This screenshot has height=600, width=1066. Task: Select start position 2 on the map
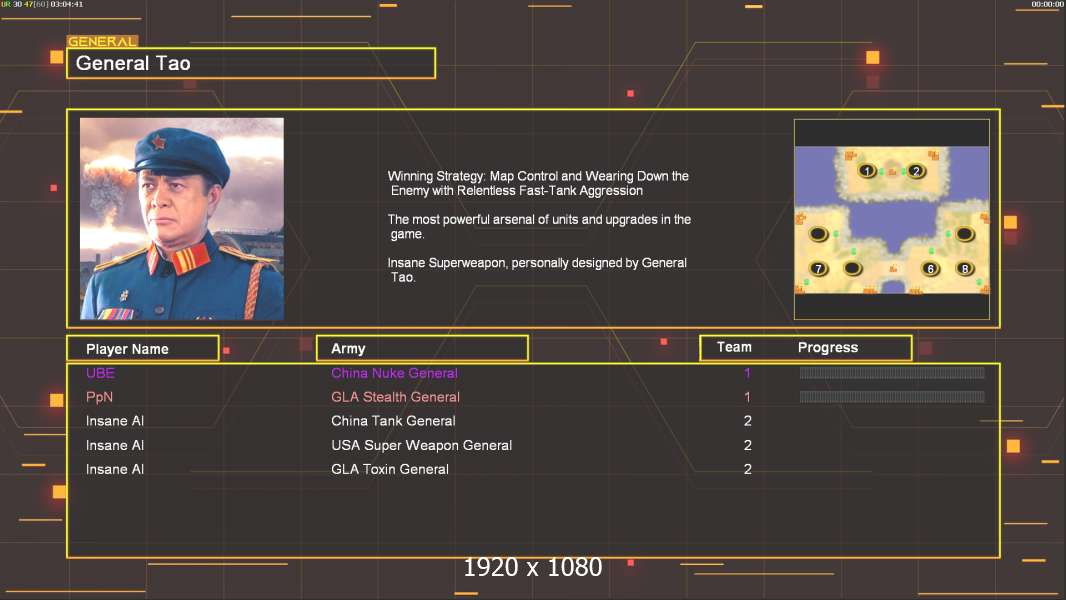click(x=916, y=171)
